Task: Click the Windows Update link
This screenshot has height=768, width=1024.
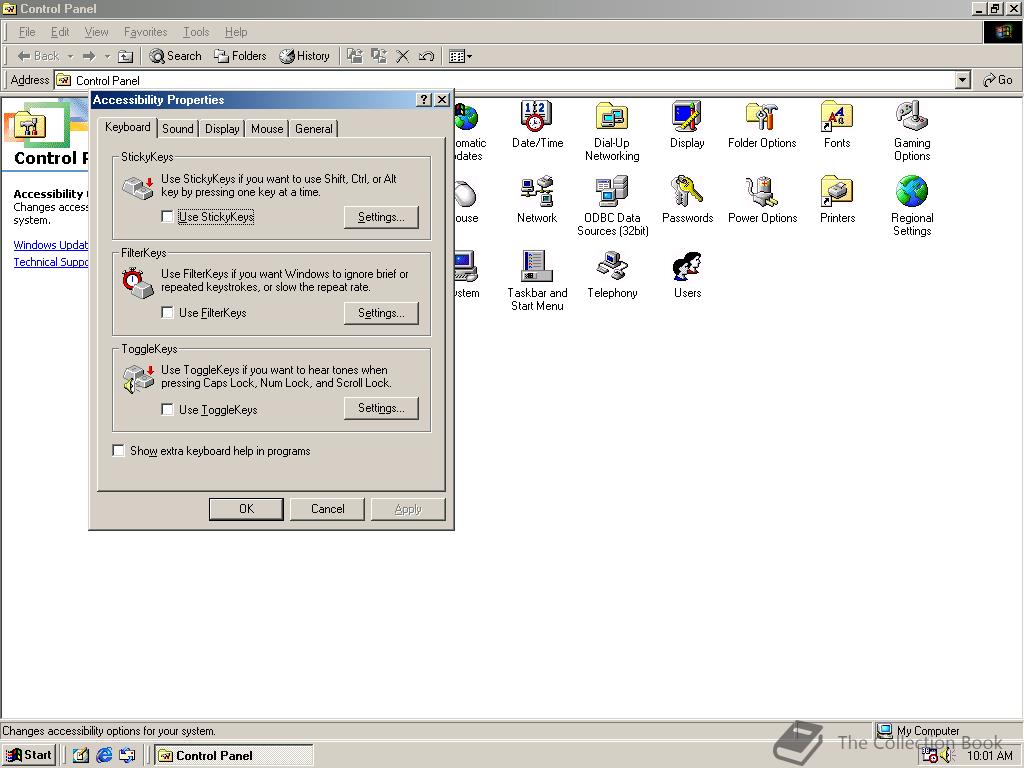Action: coord(51,245)
